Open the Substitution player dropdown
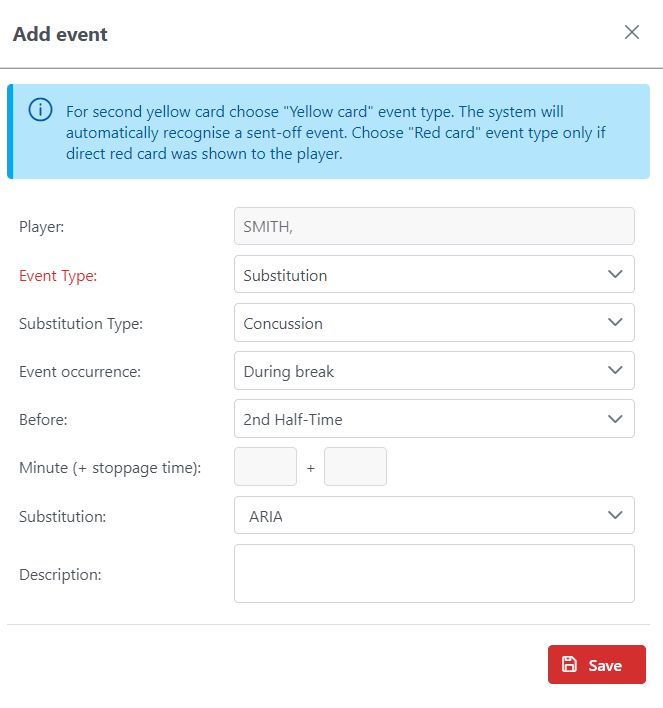The width and height of the screenshot is (663, 708). 434,515
